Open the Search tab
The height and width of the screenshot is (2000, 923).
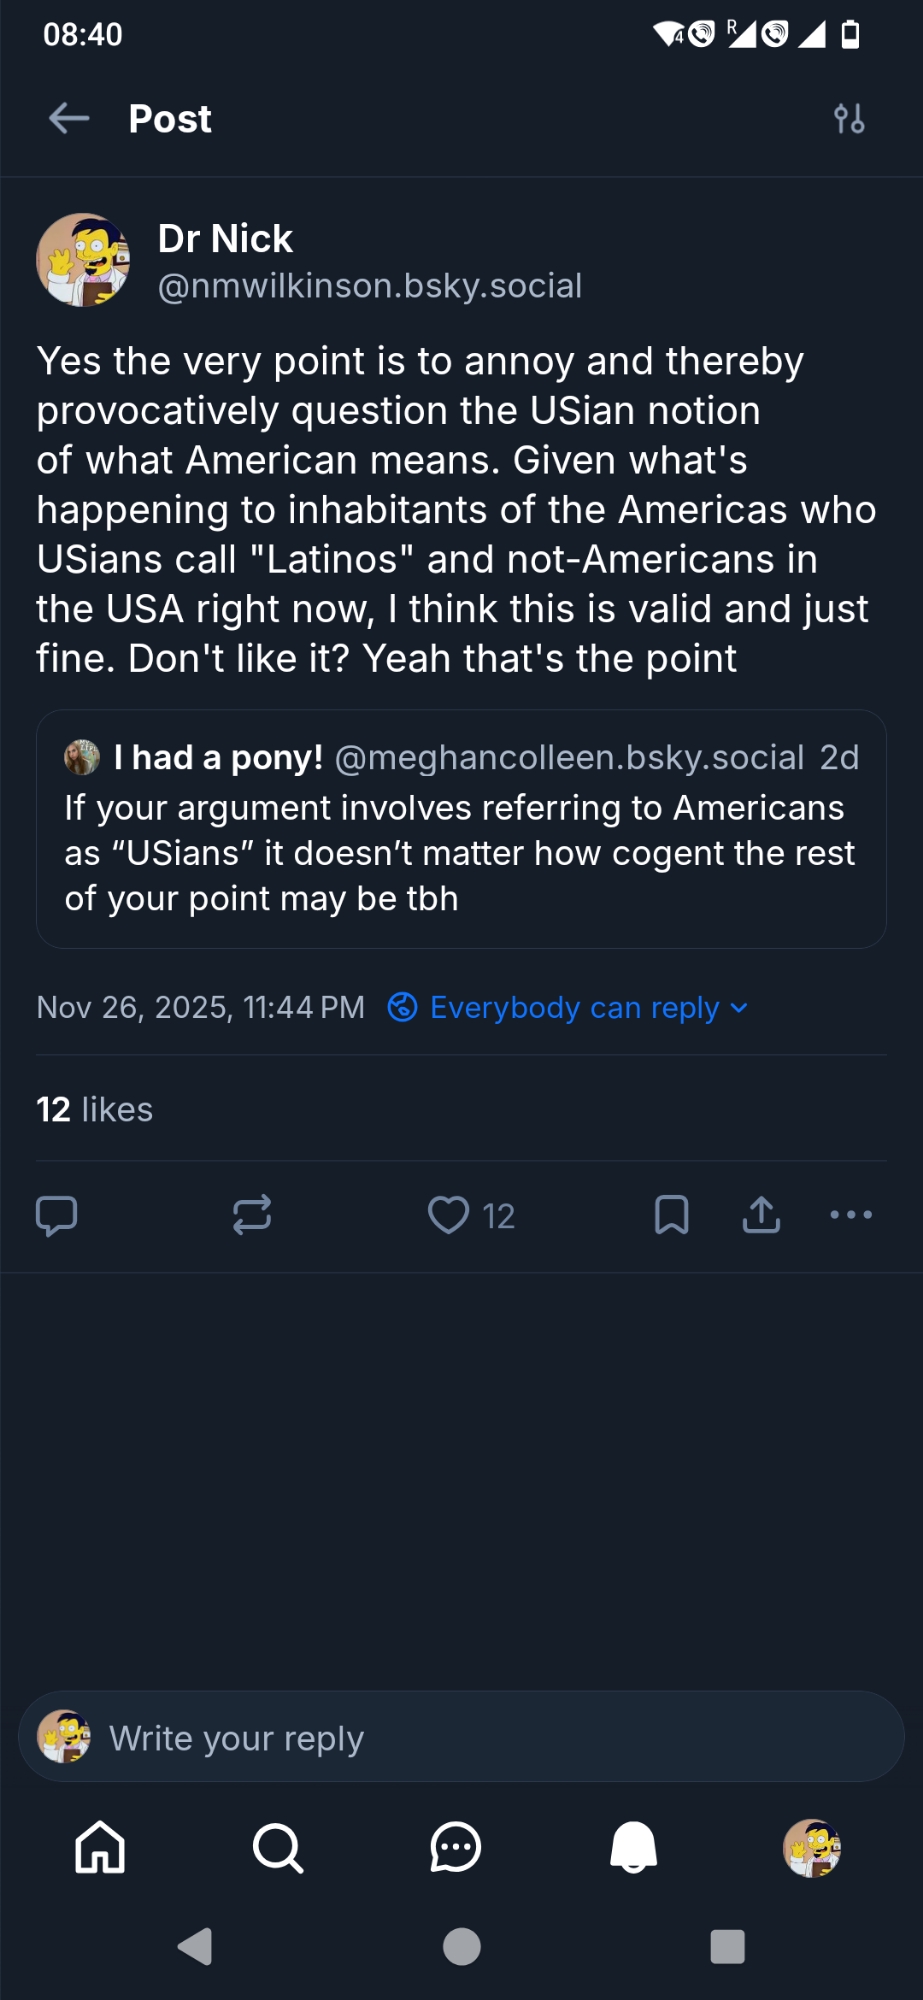(x=278, y=1847)
